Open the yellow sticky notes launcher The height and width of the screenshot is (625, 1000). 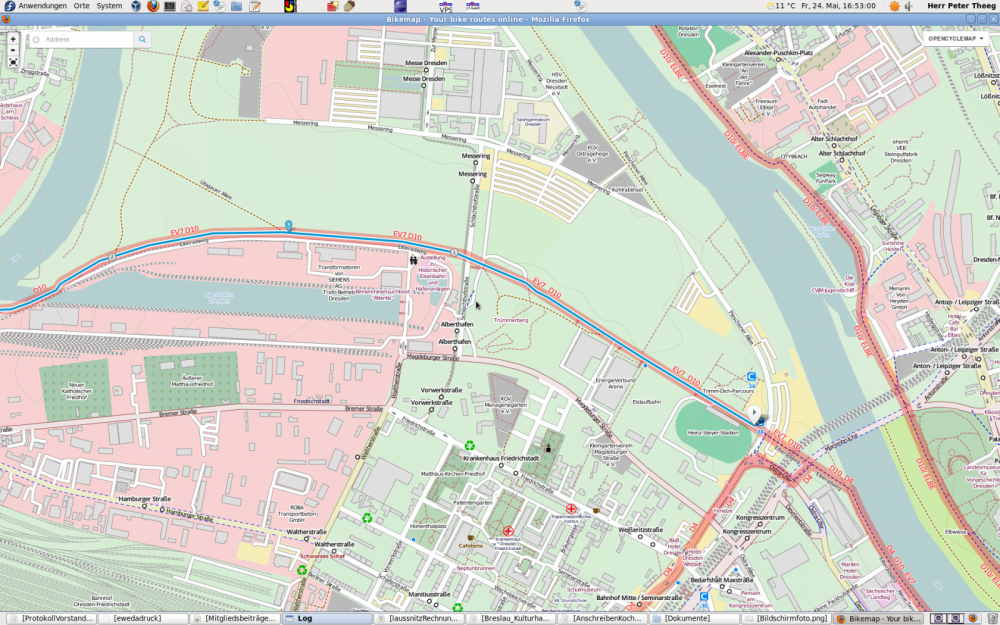pos(203,6)
